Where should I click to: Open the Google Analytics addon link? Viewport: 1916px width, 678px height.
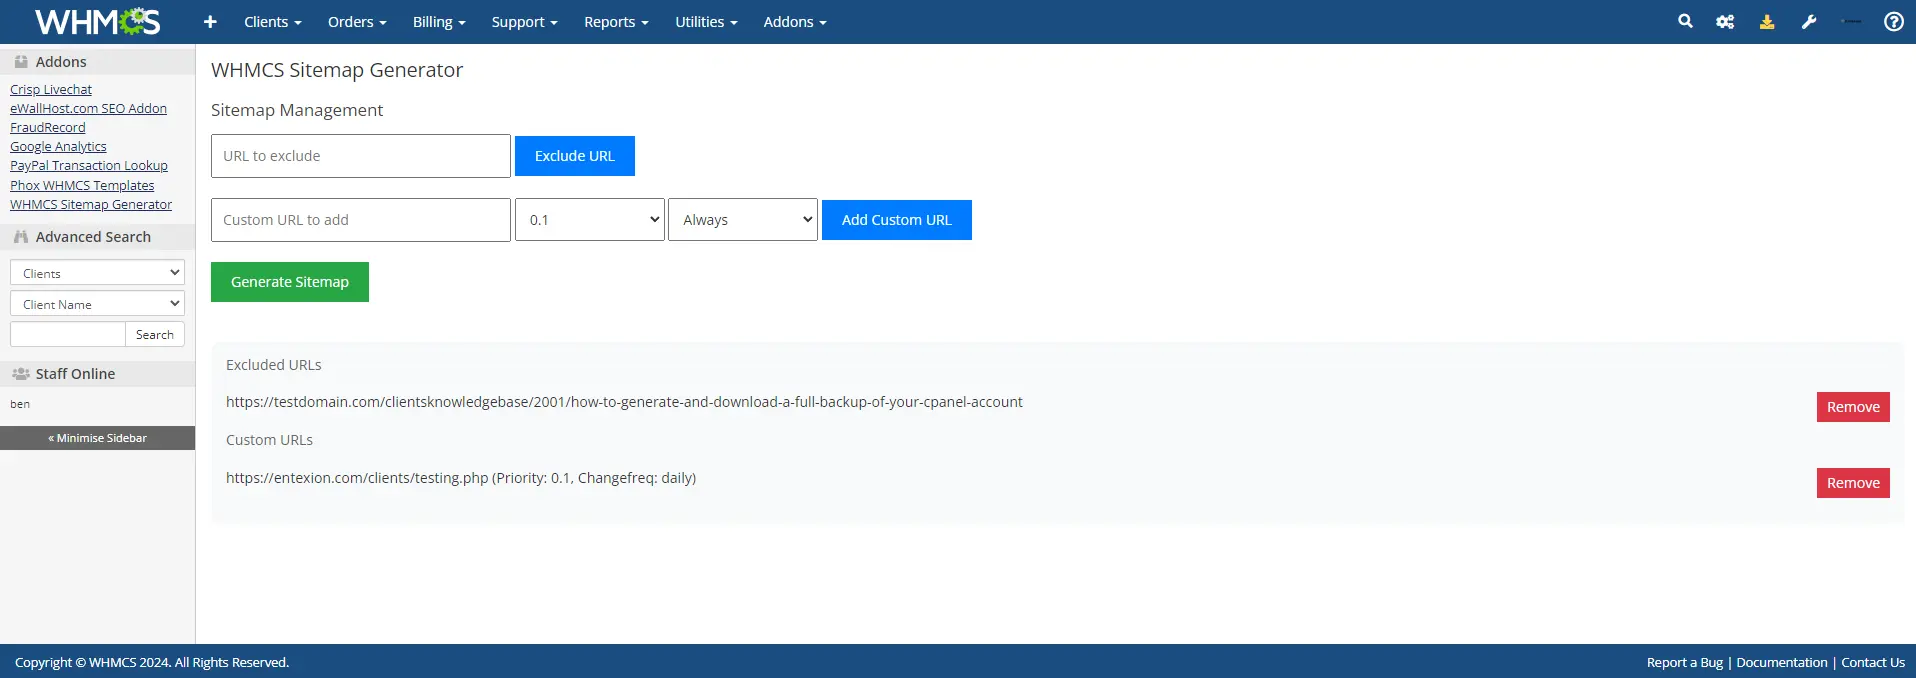click(x=58, y=146)
